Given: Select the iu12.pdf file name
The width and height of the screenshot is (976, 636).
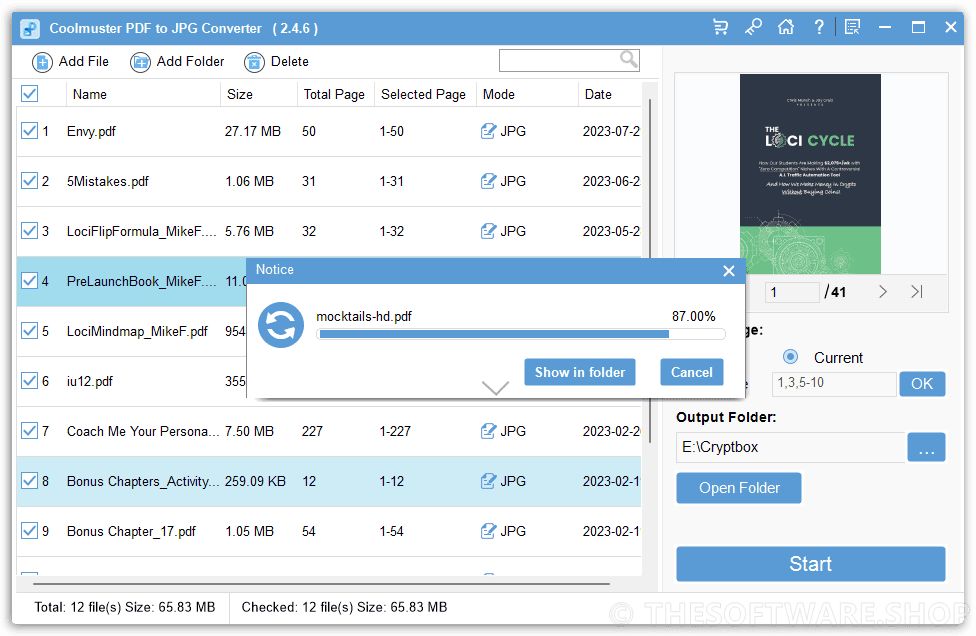Looking at the screenshot, I should 90,381.
